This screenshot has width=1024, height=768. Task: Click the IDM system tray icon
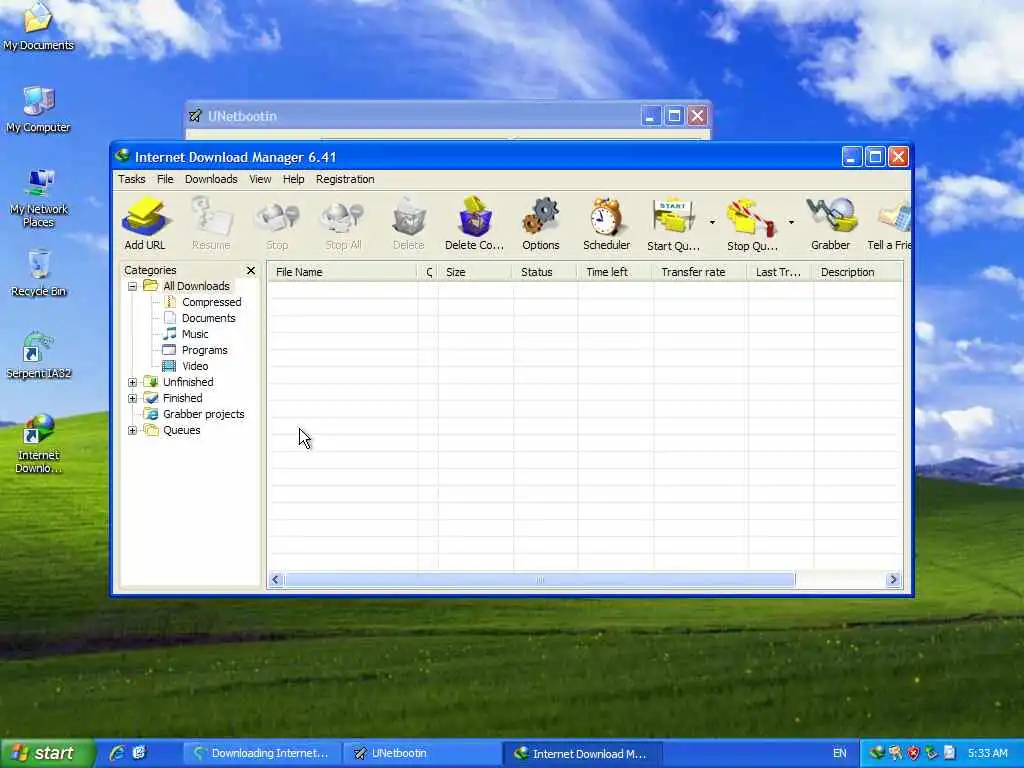876,753
